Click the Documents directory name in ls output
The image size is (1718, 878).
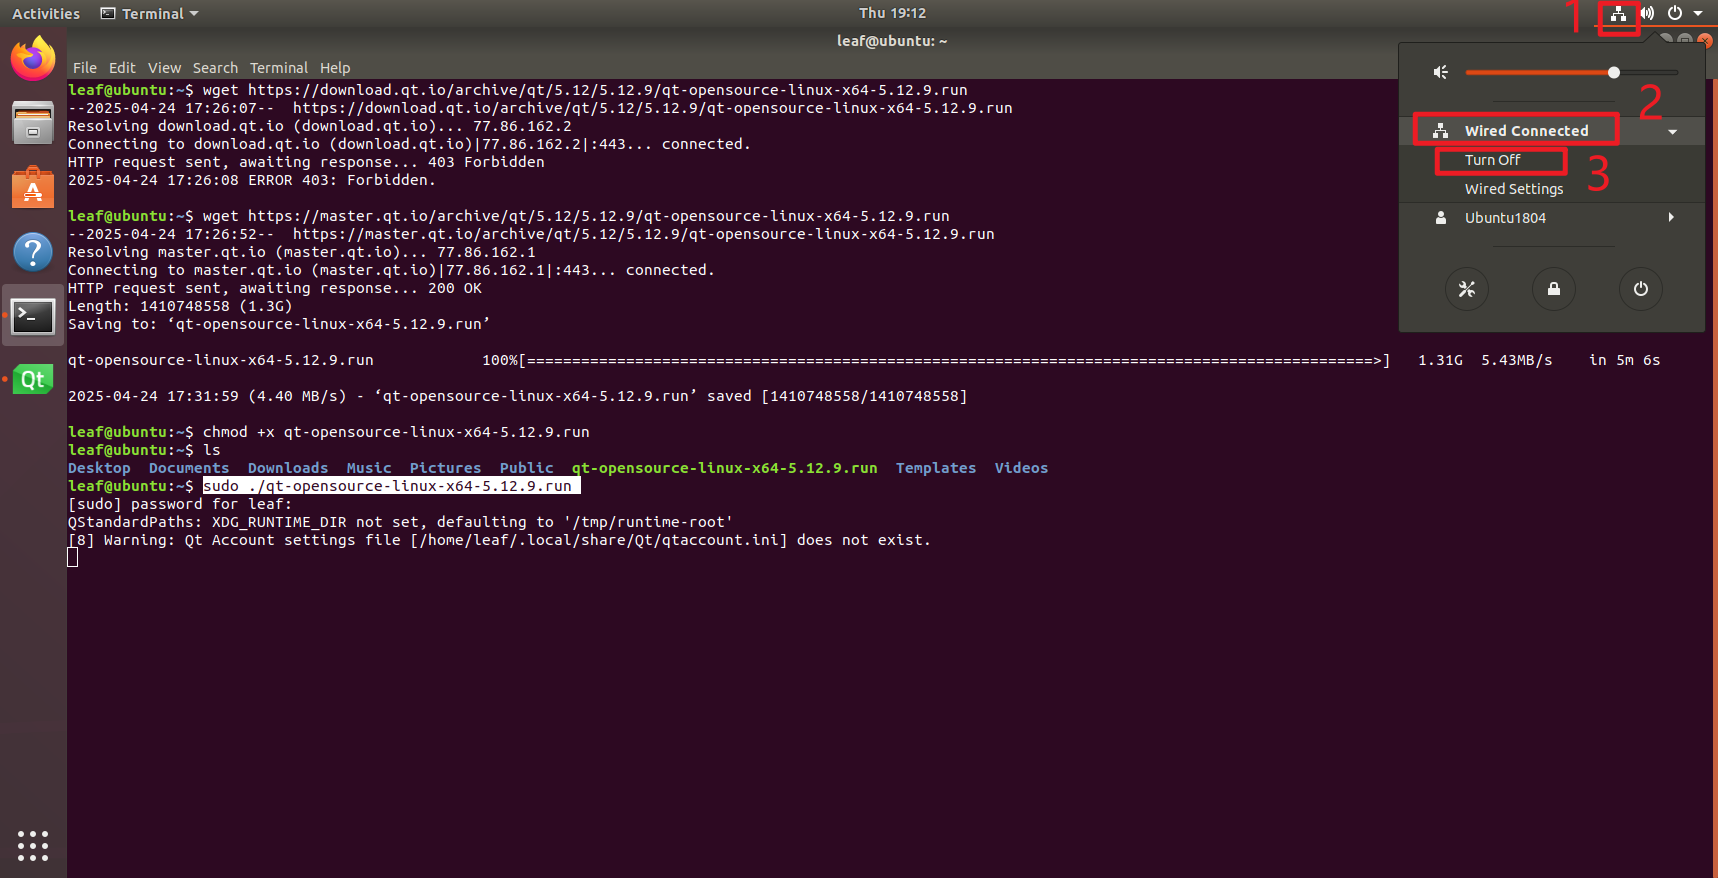[189, 468]
